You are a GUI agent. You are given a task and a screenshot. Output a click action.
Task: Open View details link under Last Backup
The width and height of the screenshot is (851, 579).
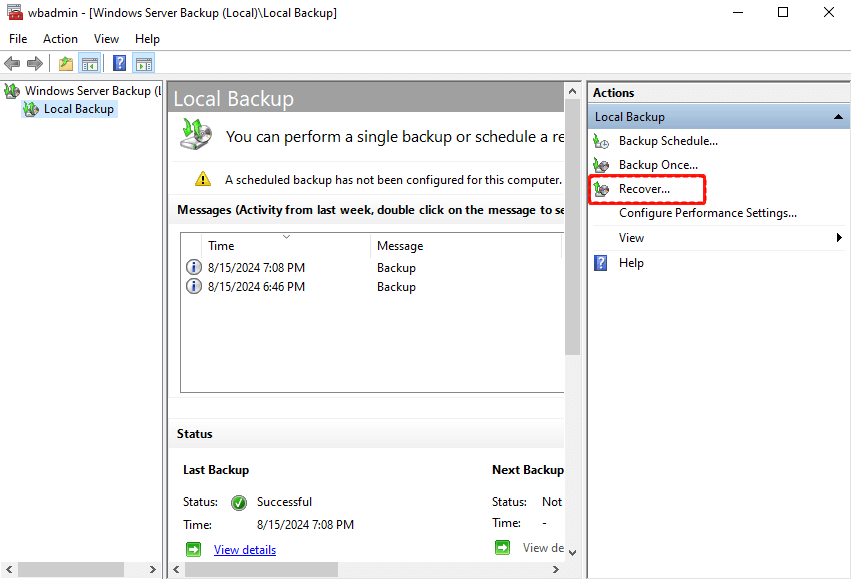point(245,550)
